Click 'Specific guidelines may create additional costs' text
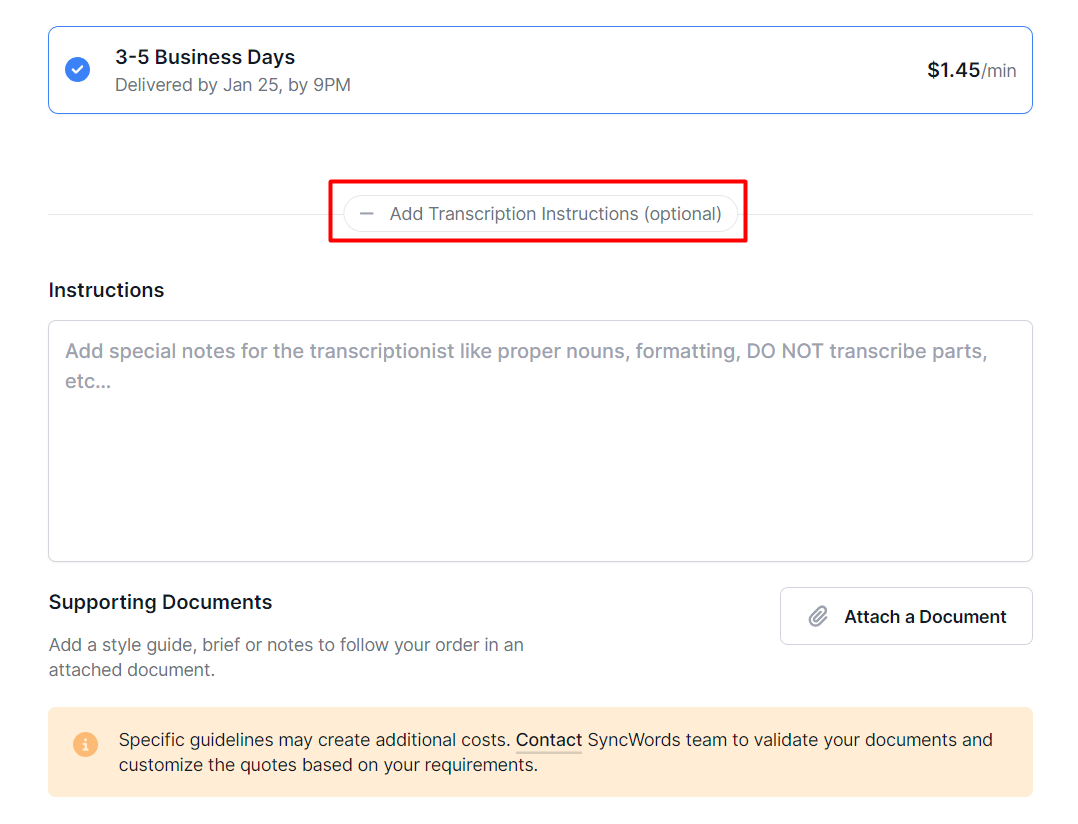Viewport: 1078px width, 824px height. [x=314, y=740]
